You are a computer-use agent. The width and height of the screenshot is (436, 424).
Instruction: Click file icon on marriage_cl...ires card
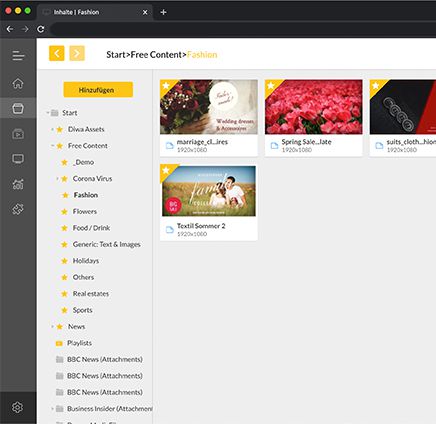coord(170,145)
